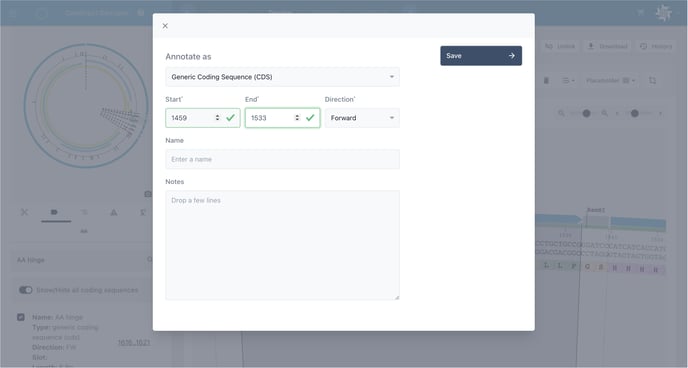Screen dimensions: 688x368
Task: Click the 1636..1821 range link
Action: pos(134,343)
